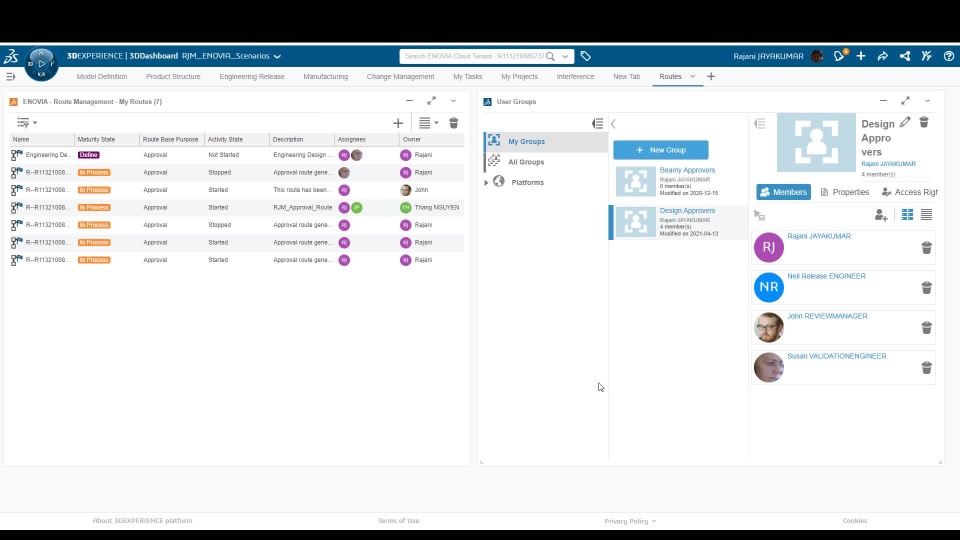Click the plus add icon in the top bar
Image resolution: width=960 pixels, height=540 pixels.
861,56
